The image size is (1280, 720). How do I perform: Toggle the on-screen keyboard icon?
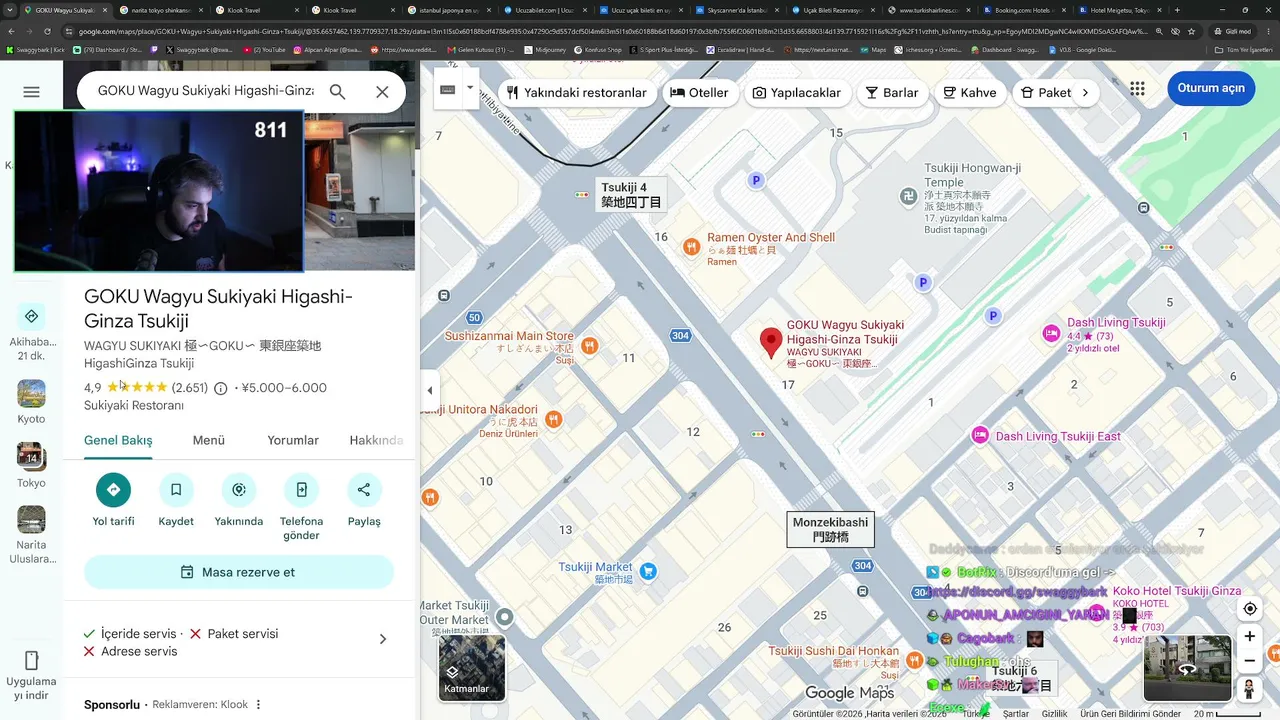pos(447,89)
